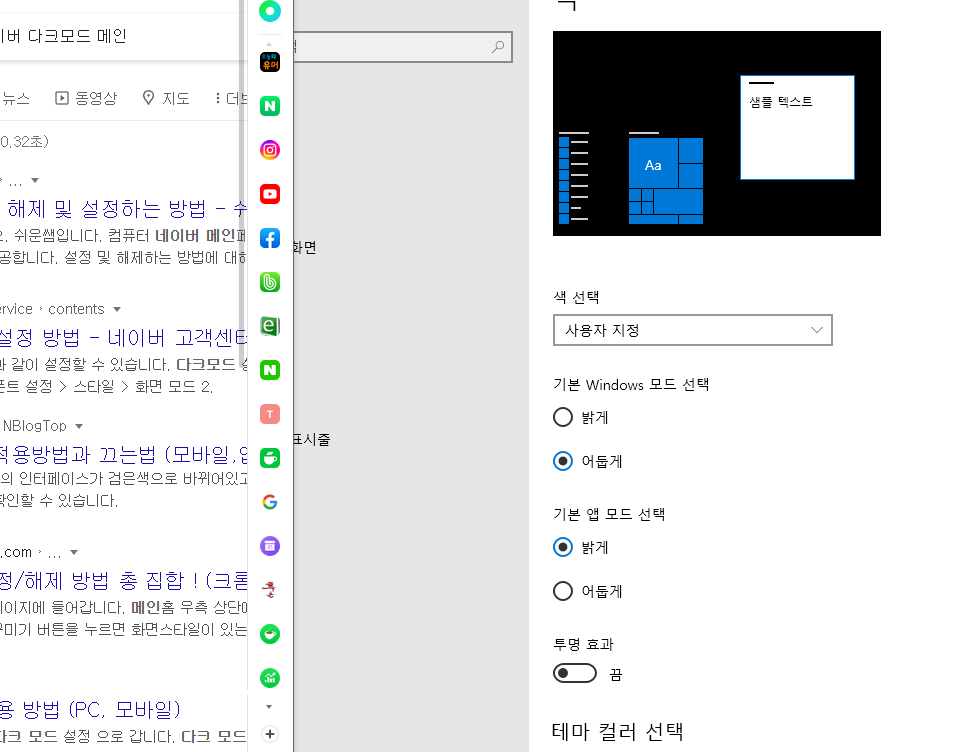965x752 pixels.
Task: Select 밝게 under 기본 앱 모드 선택
Action: tap(563, 547)
